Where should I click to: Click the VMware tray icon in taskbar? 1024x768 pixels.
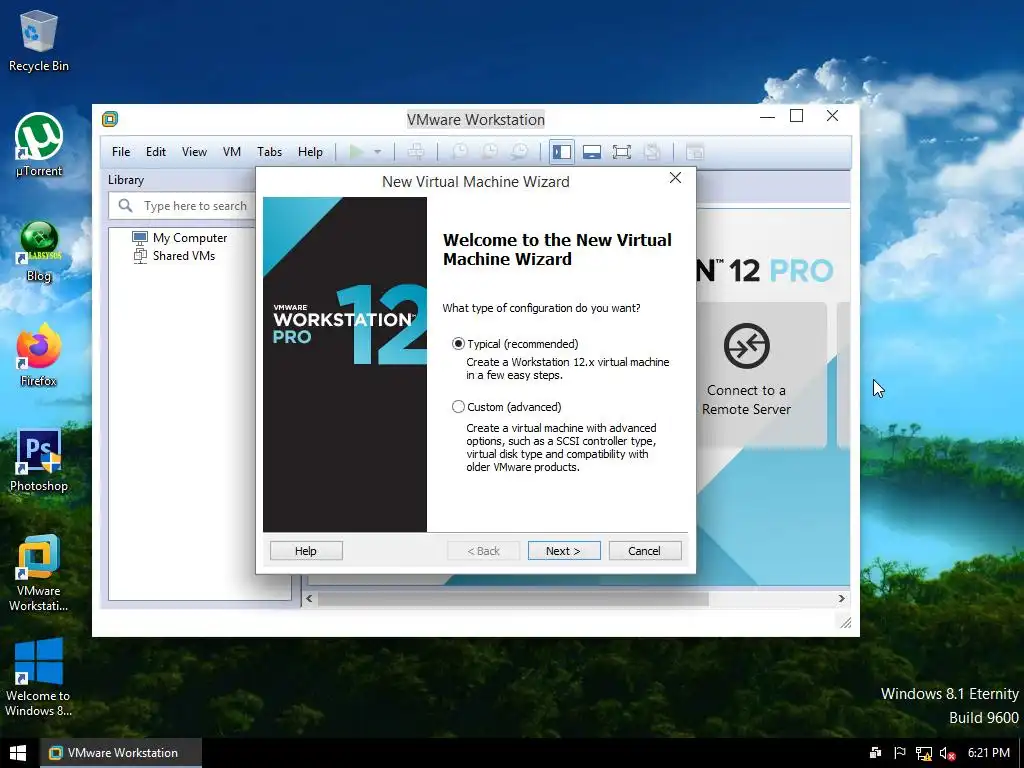(x=875, y=753)
